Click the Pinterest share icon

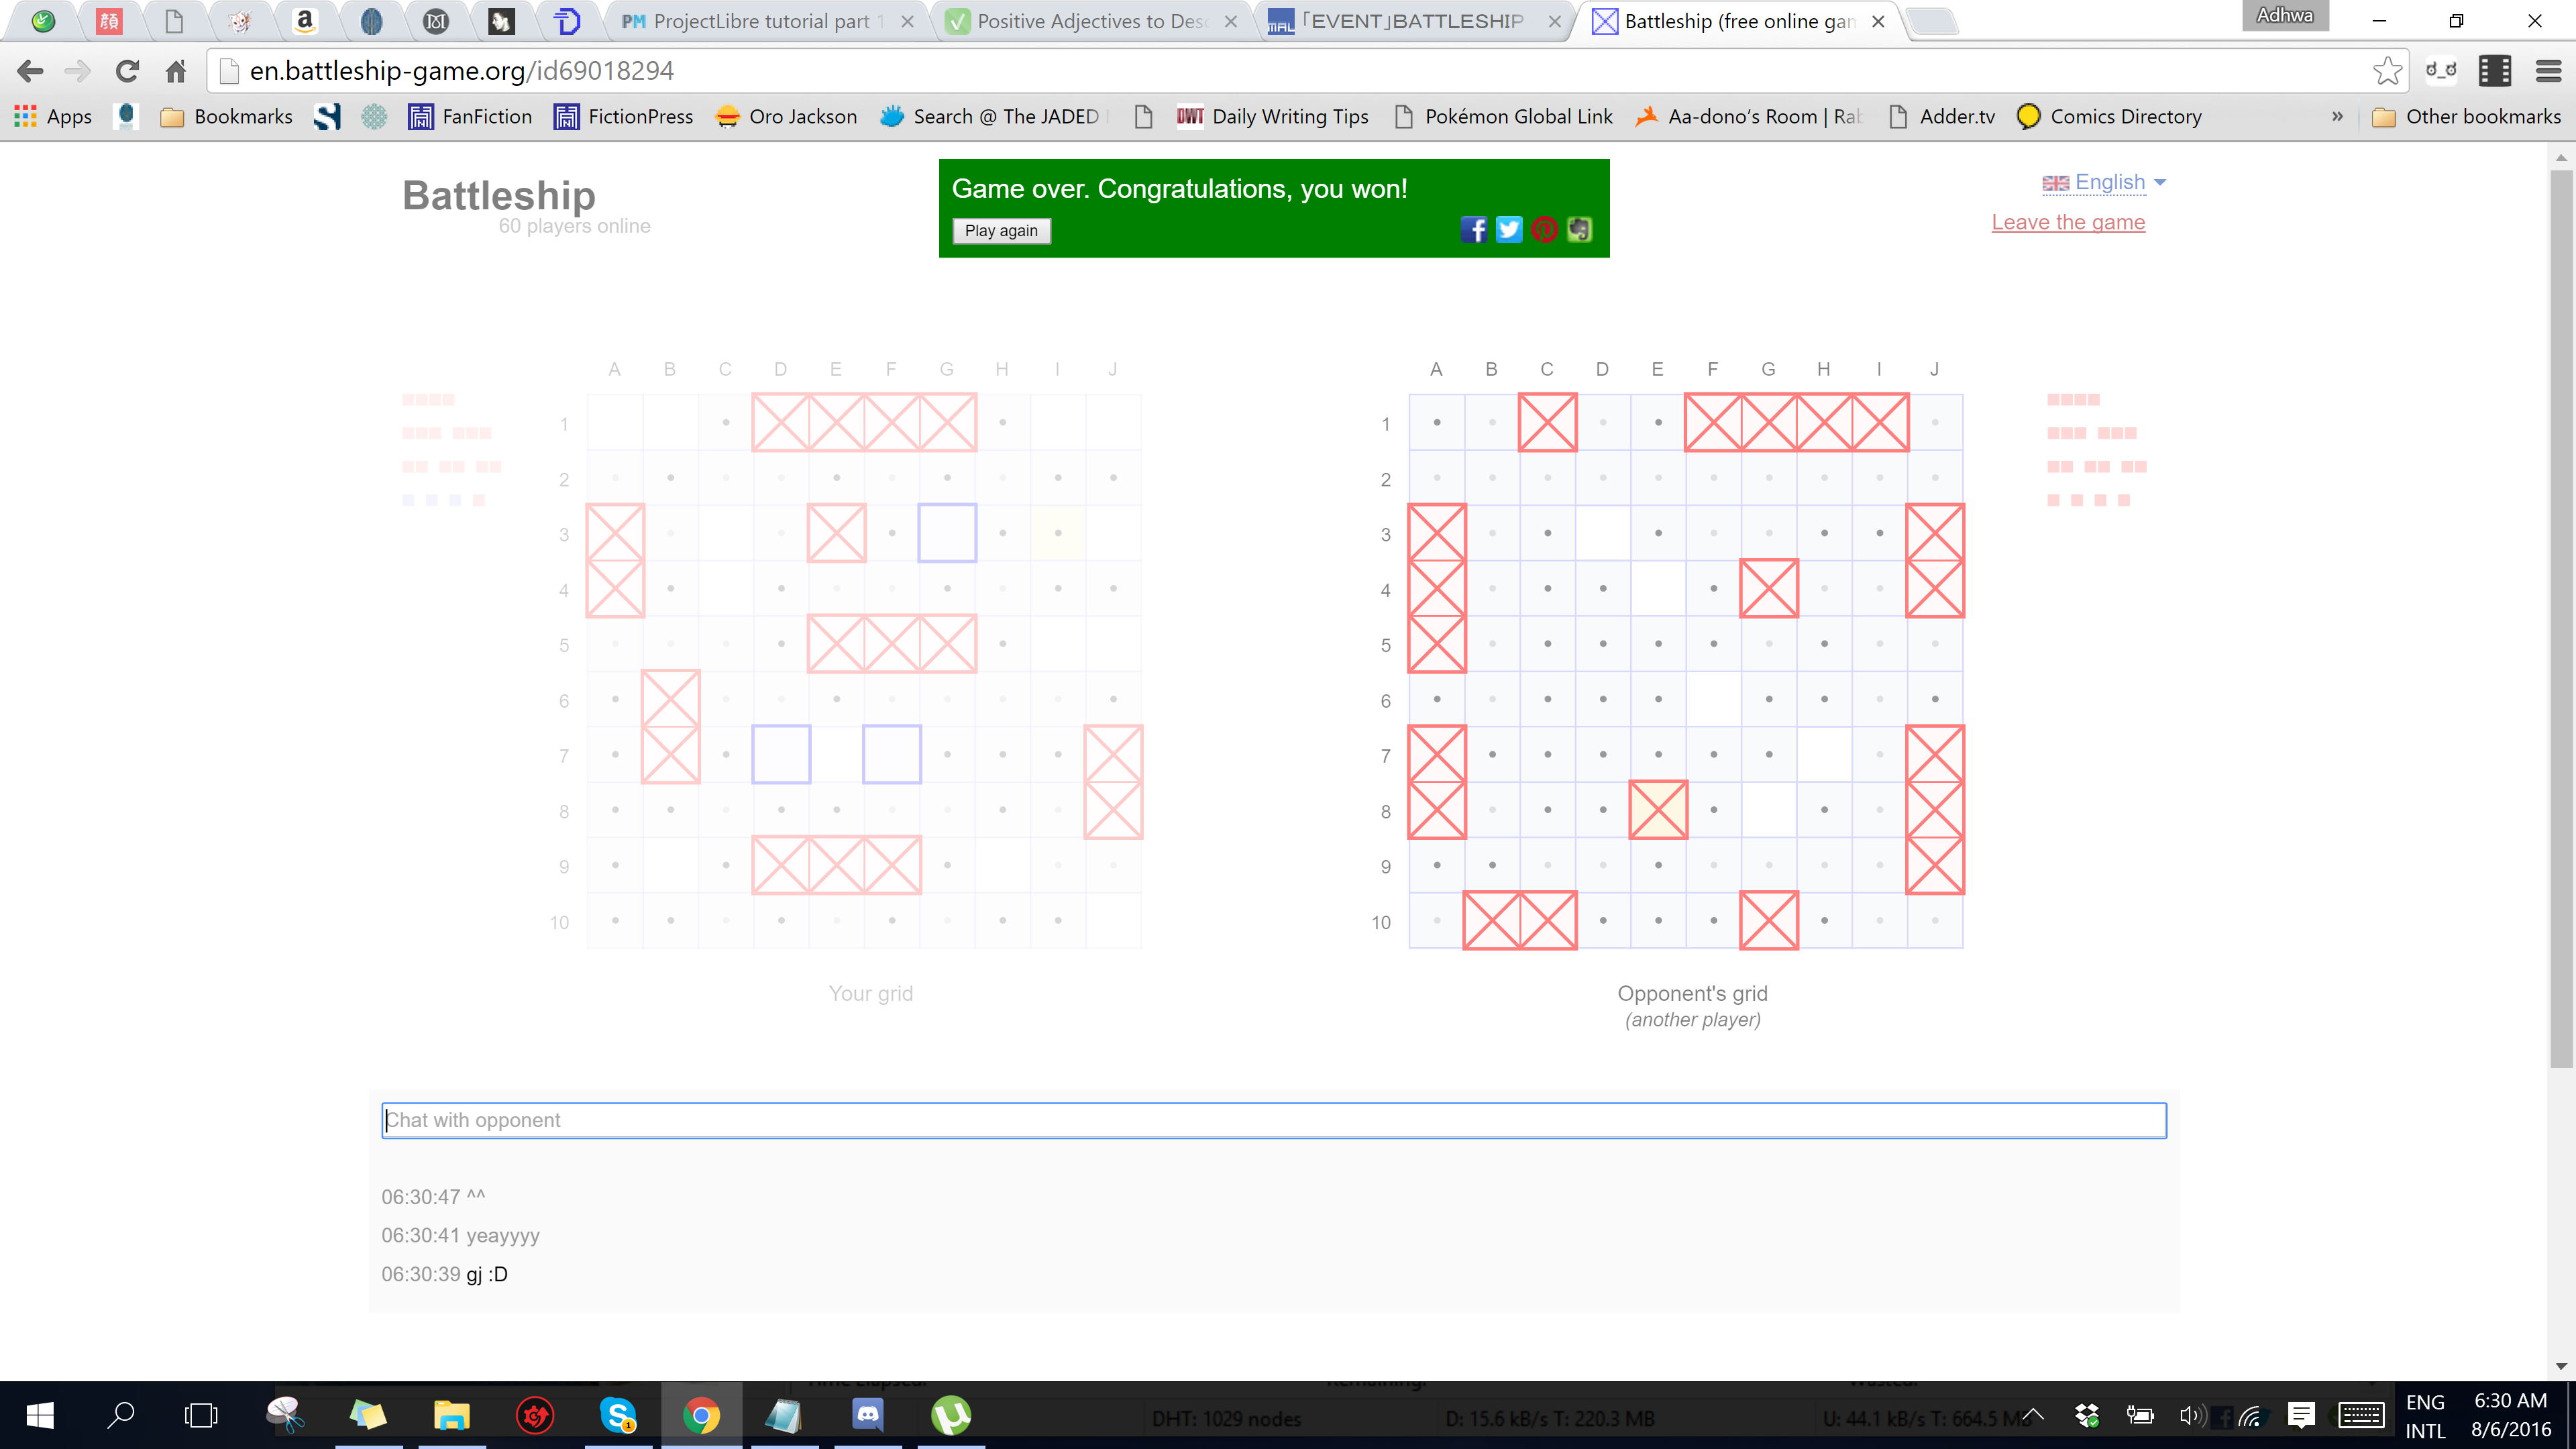pyautogui.click(x=1544, y=230)
